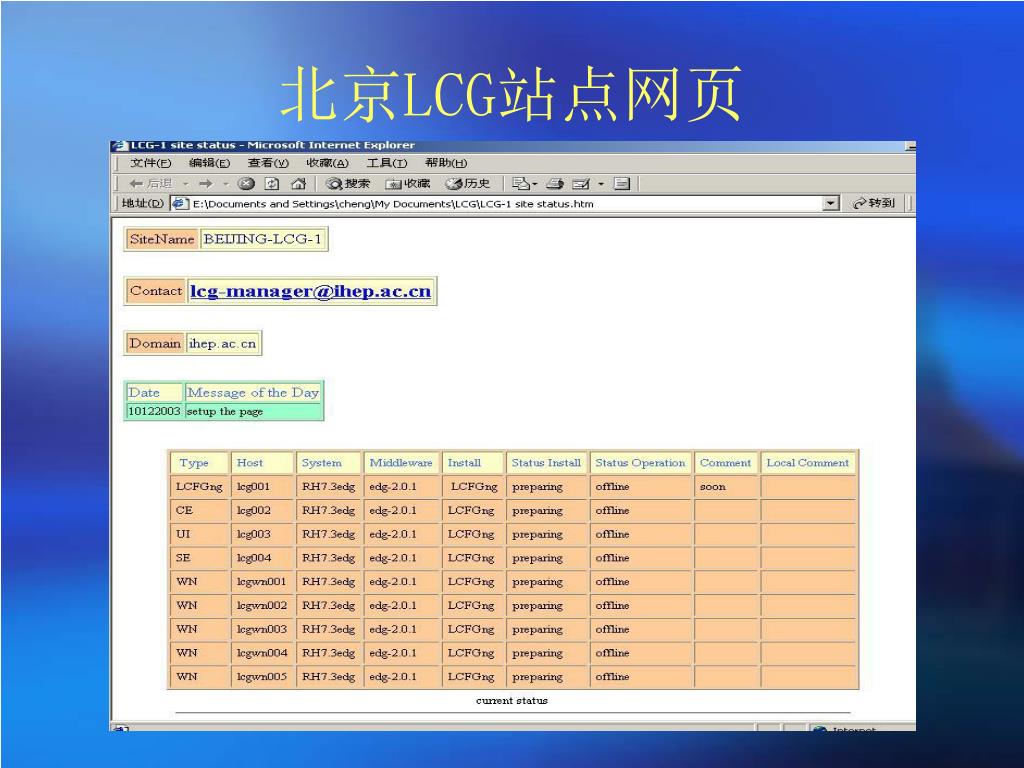
Task: Open the address bar dropdown arrow
Action: coord(830,203)
